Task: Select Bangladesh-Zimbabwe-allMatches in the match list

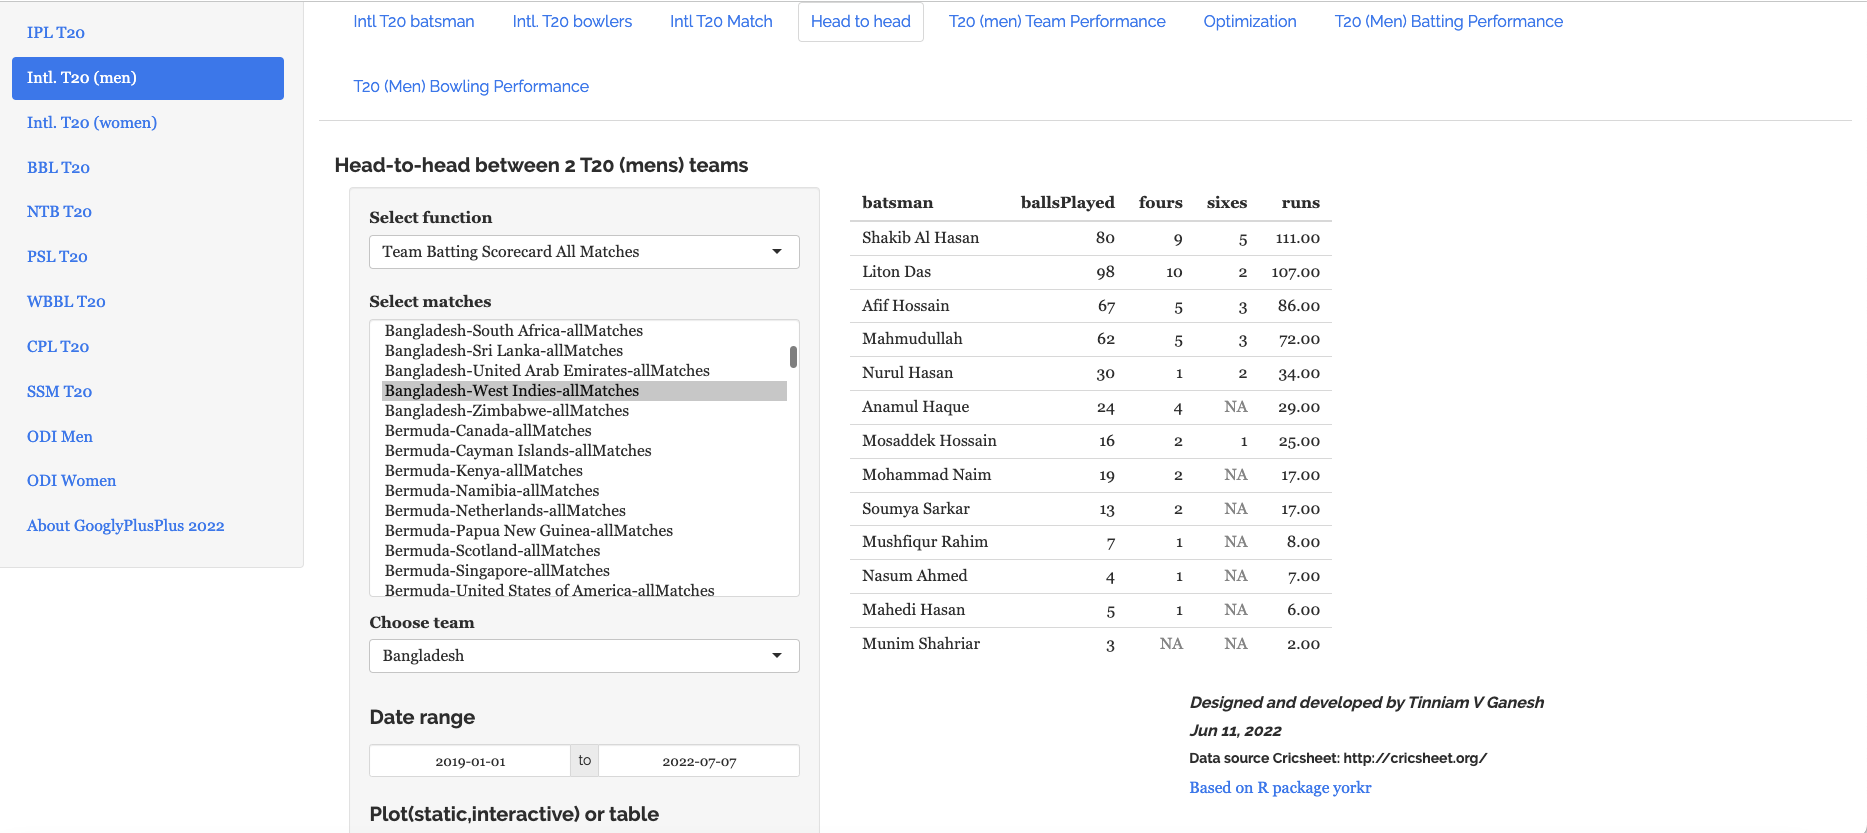Action: tap(506, 411)
